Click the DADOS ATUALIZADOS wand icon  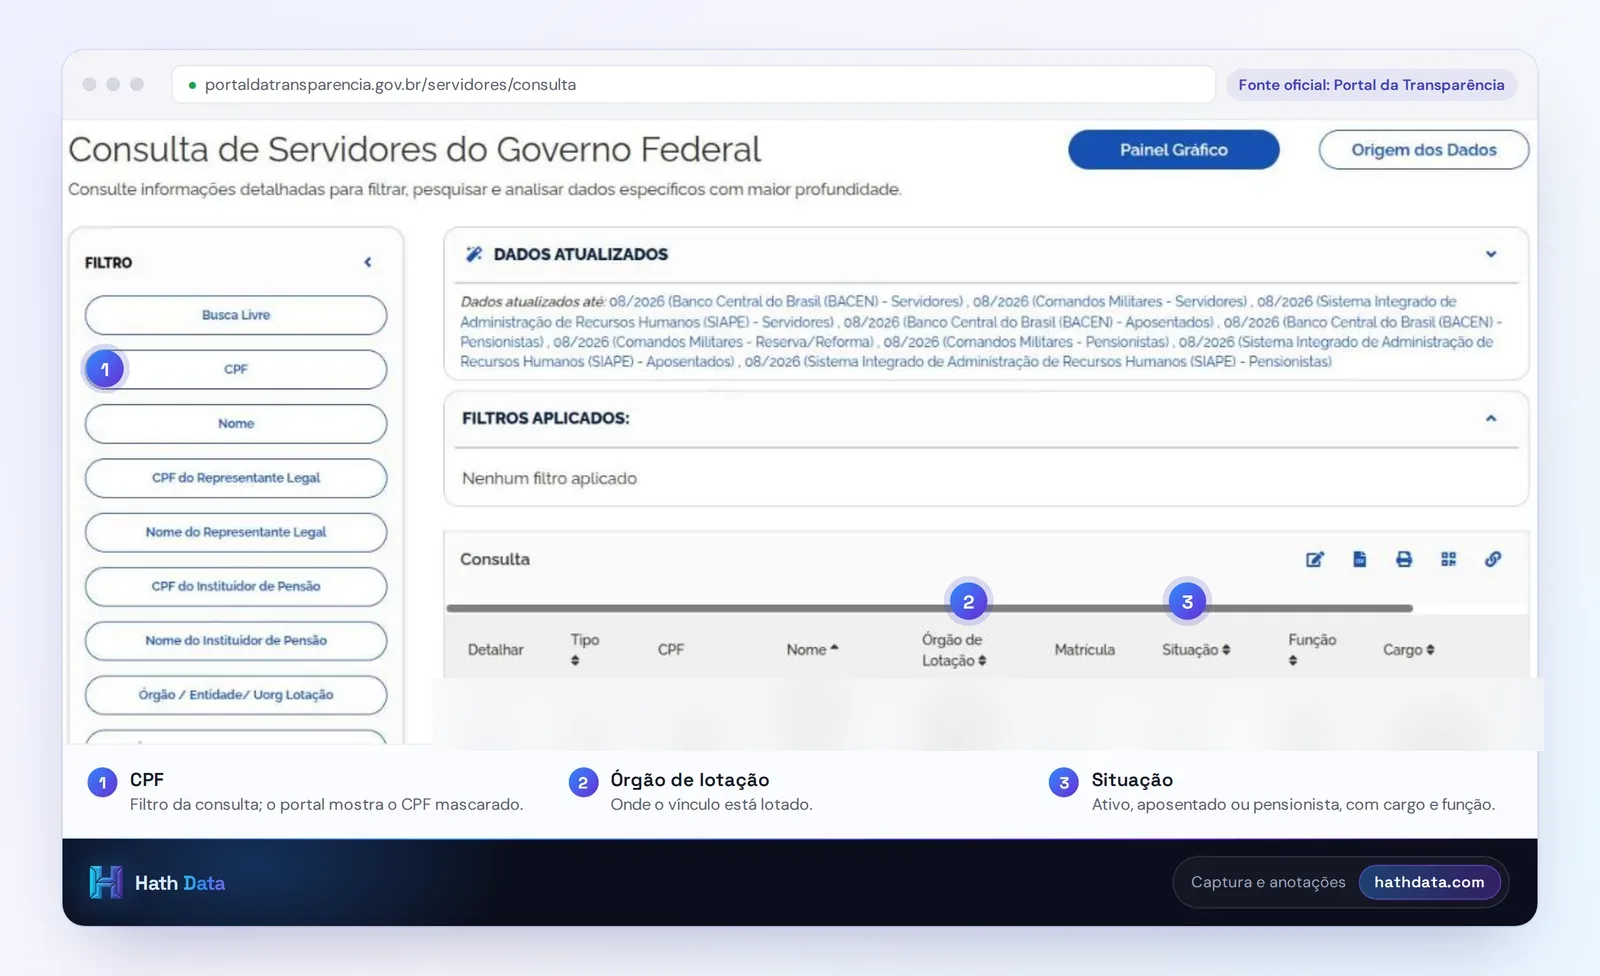[x=474, y=254]
